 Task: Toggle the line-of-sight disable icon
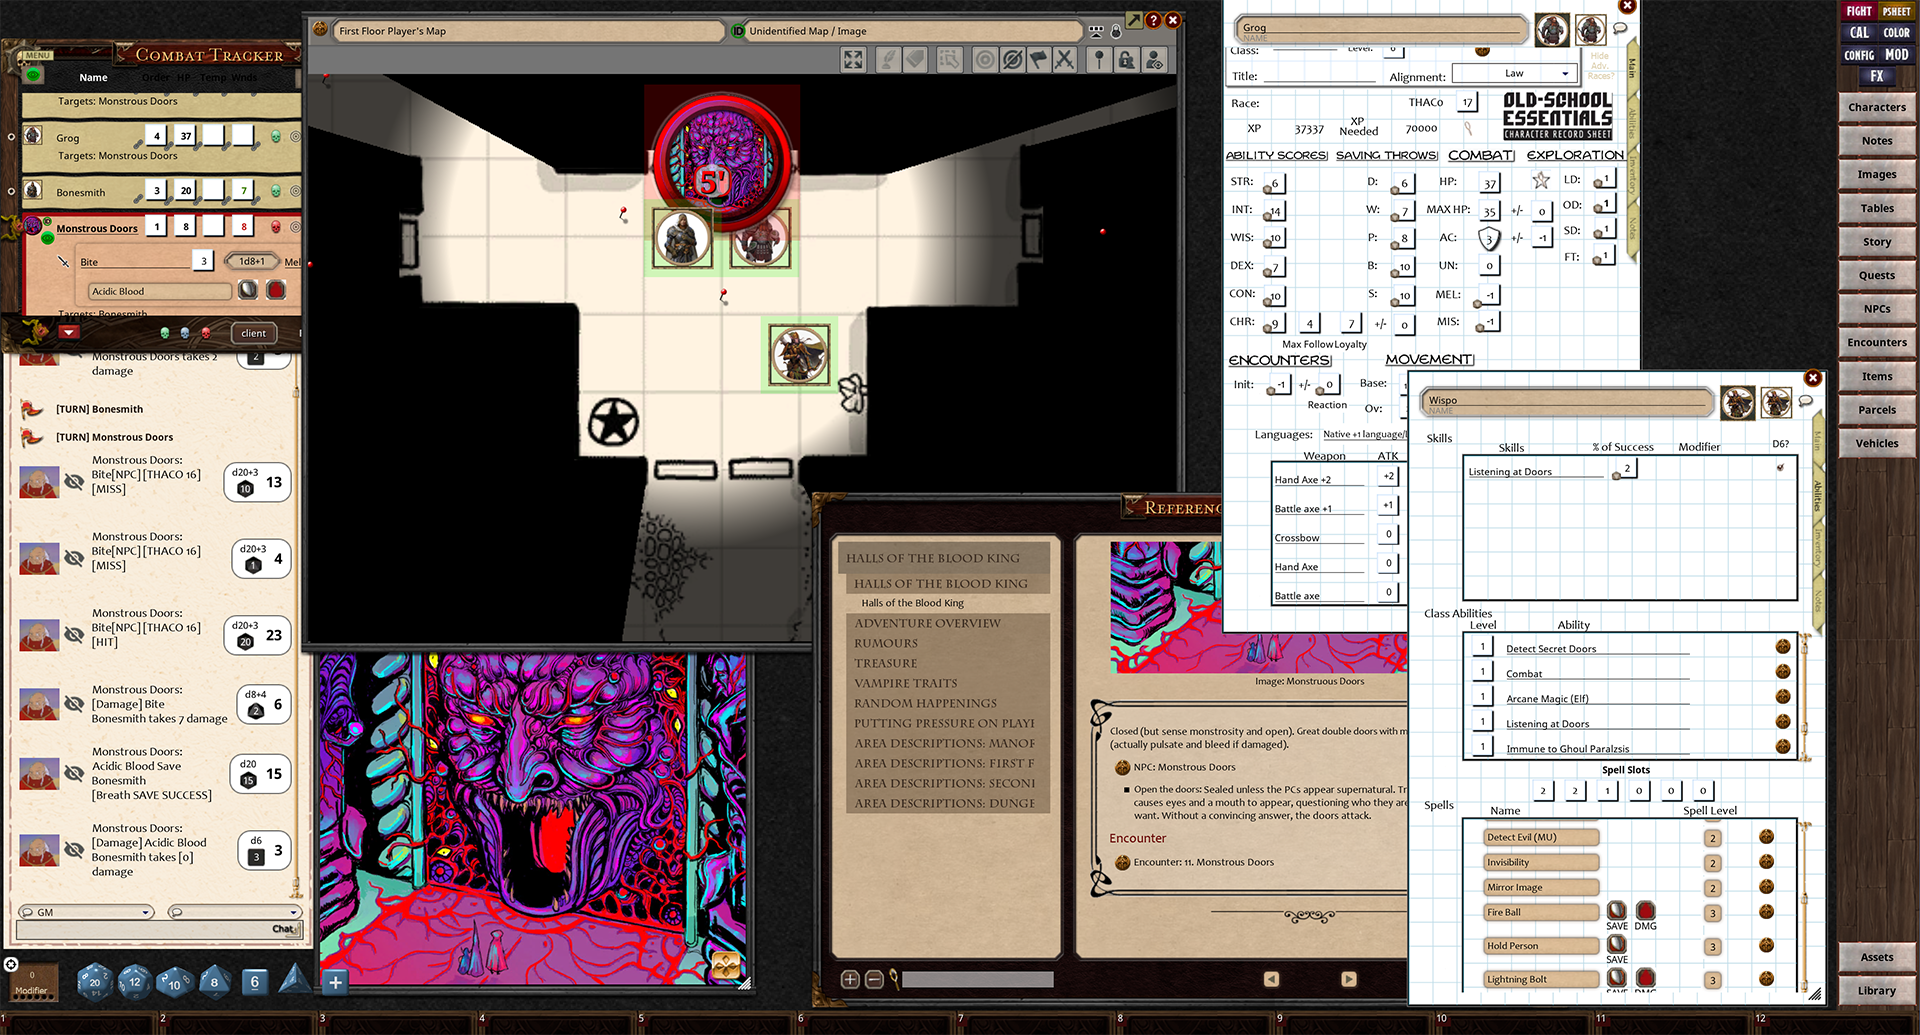click(x=1012, y=60)
